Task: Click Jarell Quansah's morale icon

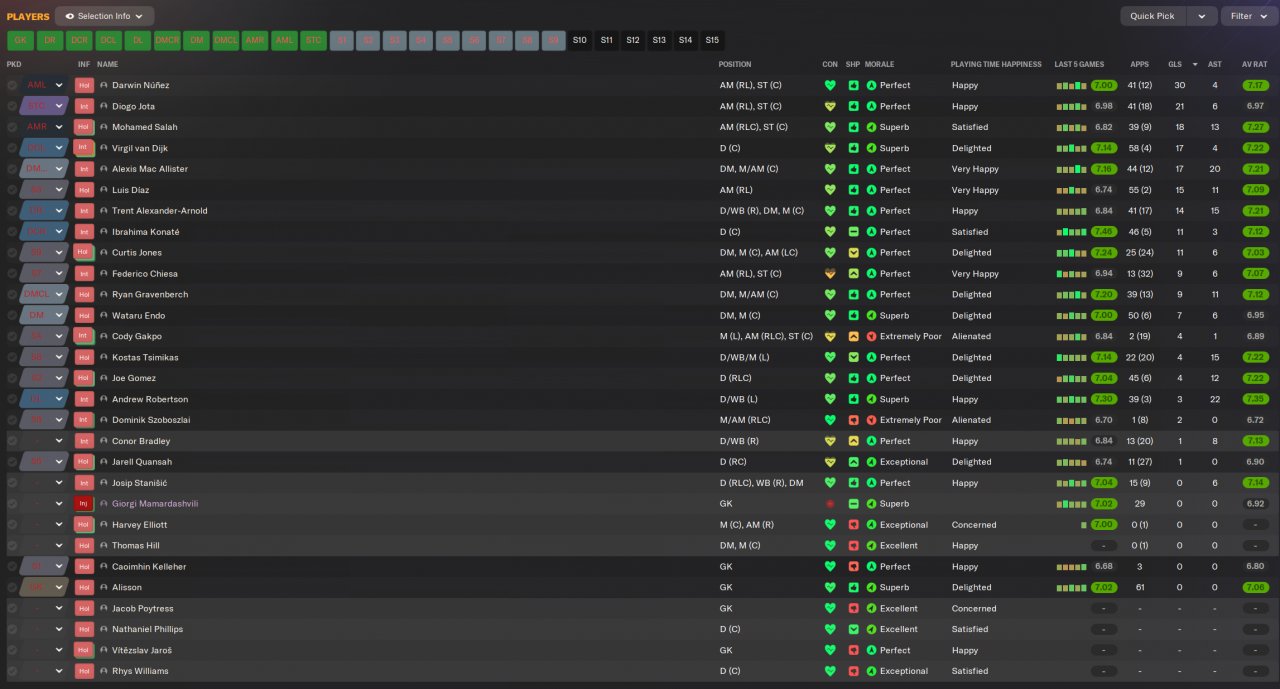Action: click(x=871, y=462)
